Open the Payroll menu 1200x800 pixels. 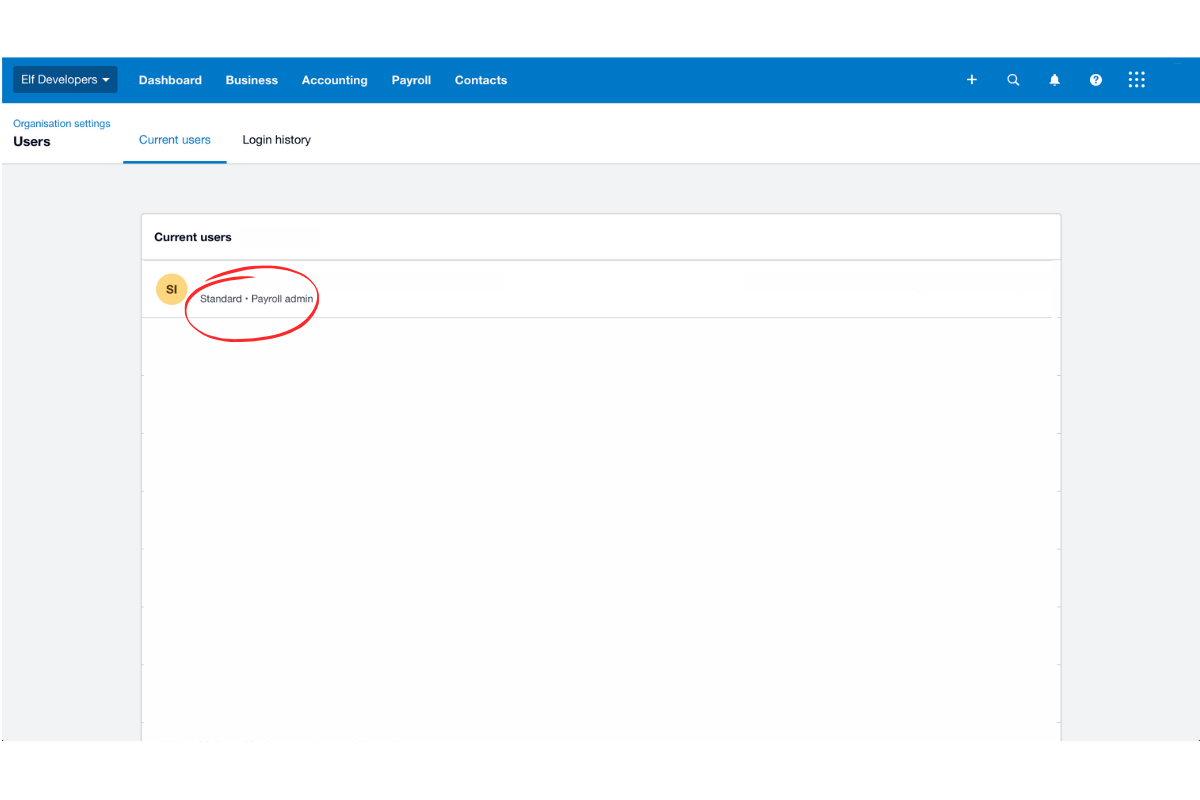point(411,79)
